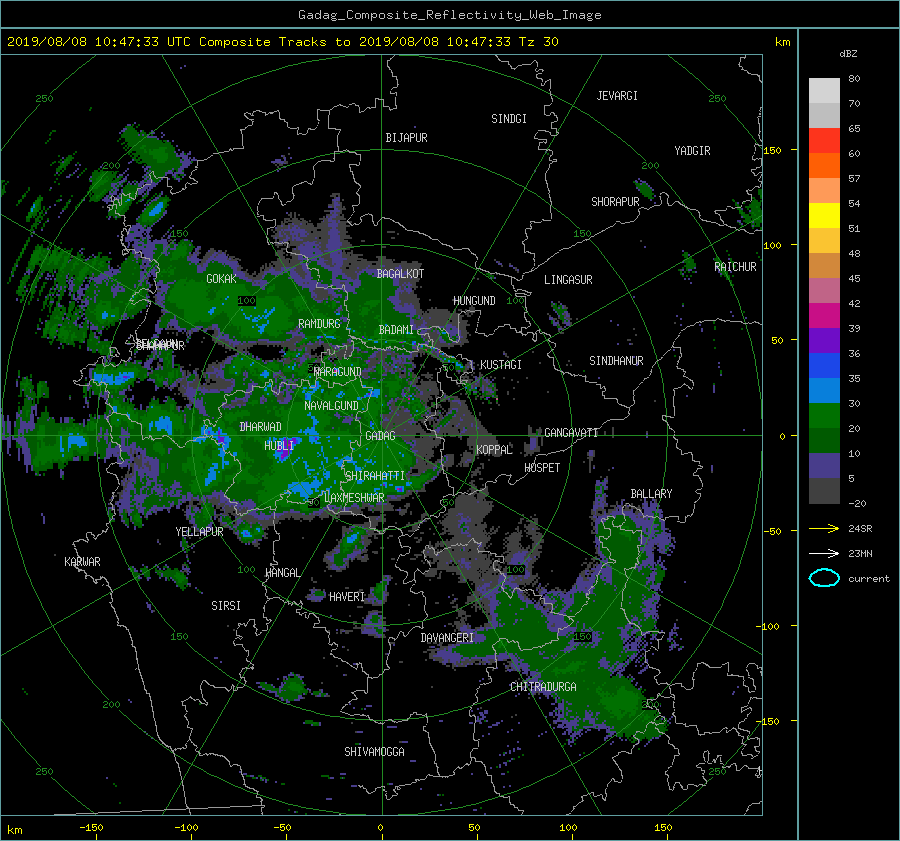The width and height of the screenshot is (900, 841).
Task: Click the red 60 dBZ color swatch
Action: tap(824, 140)
